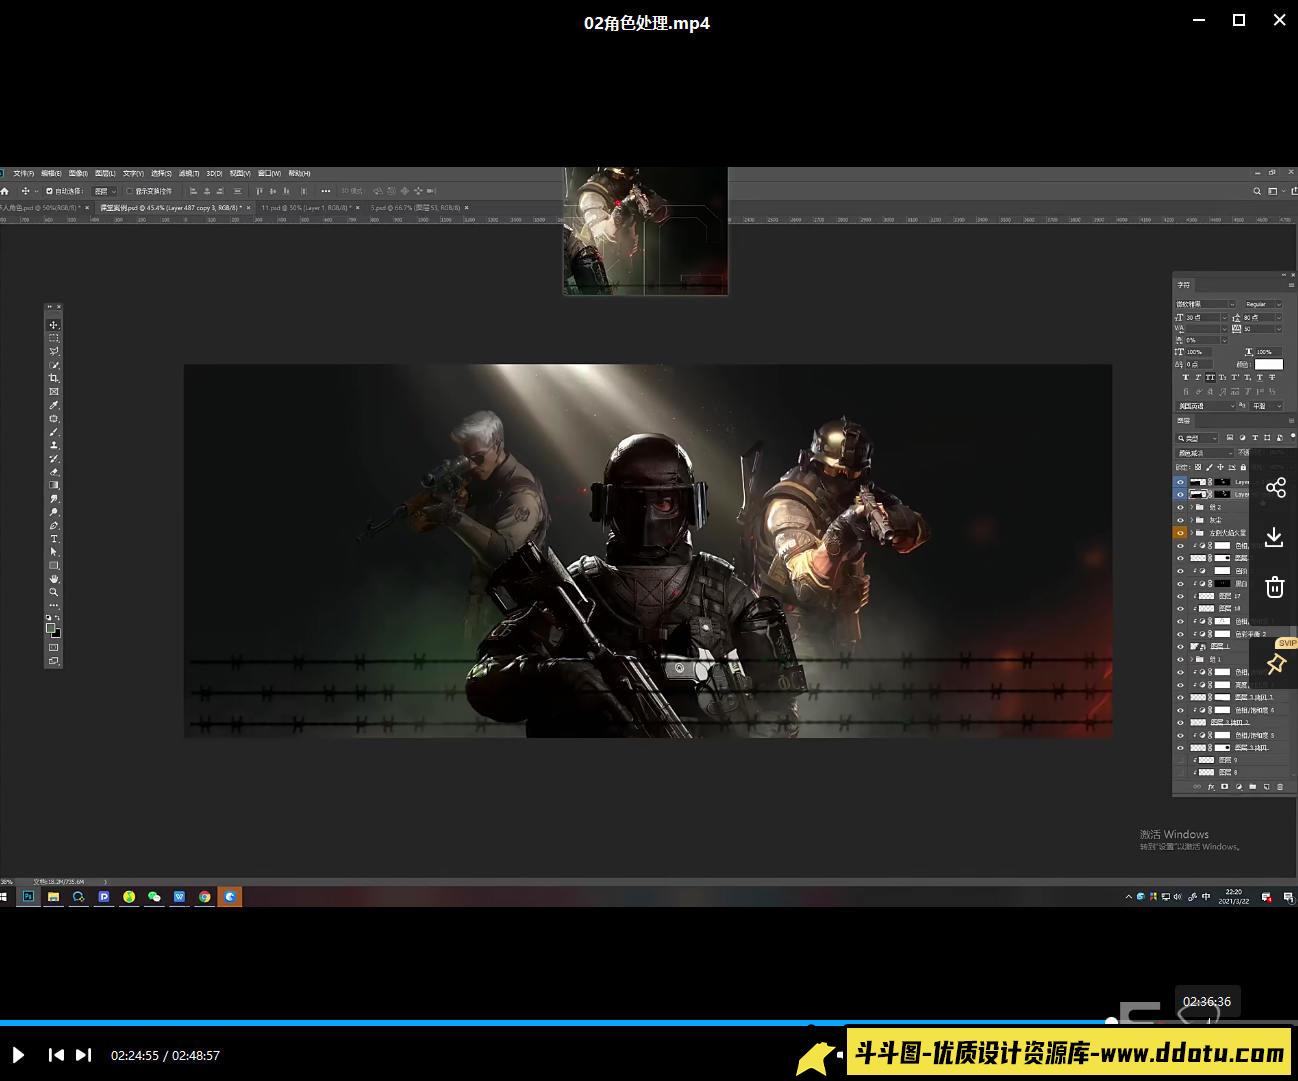Skip to the previous video
The width and height of the screenshot is (1298, 1081).
tap(56, 1055)
